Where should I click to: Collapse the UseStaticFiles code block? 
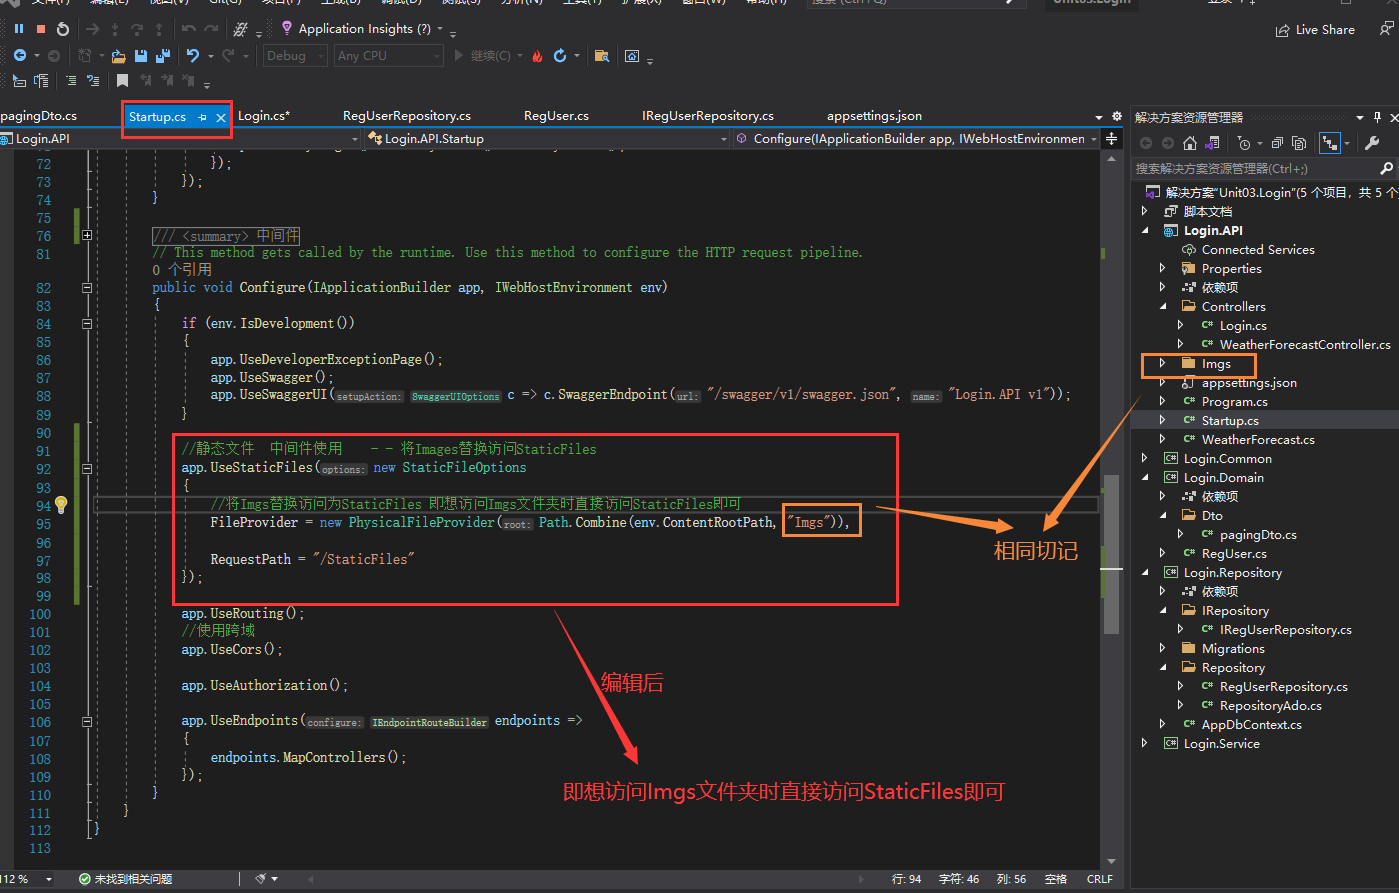pyautogui.click(x=87, y=468)
